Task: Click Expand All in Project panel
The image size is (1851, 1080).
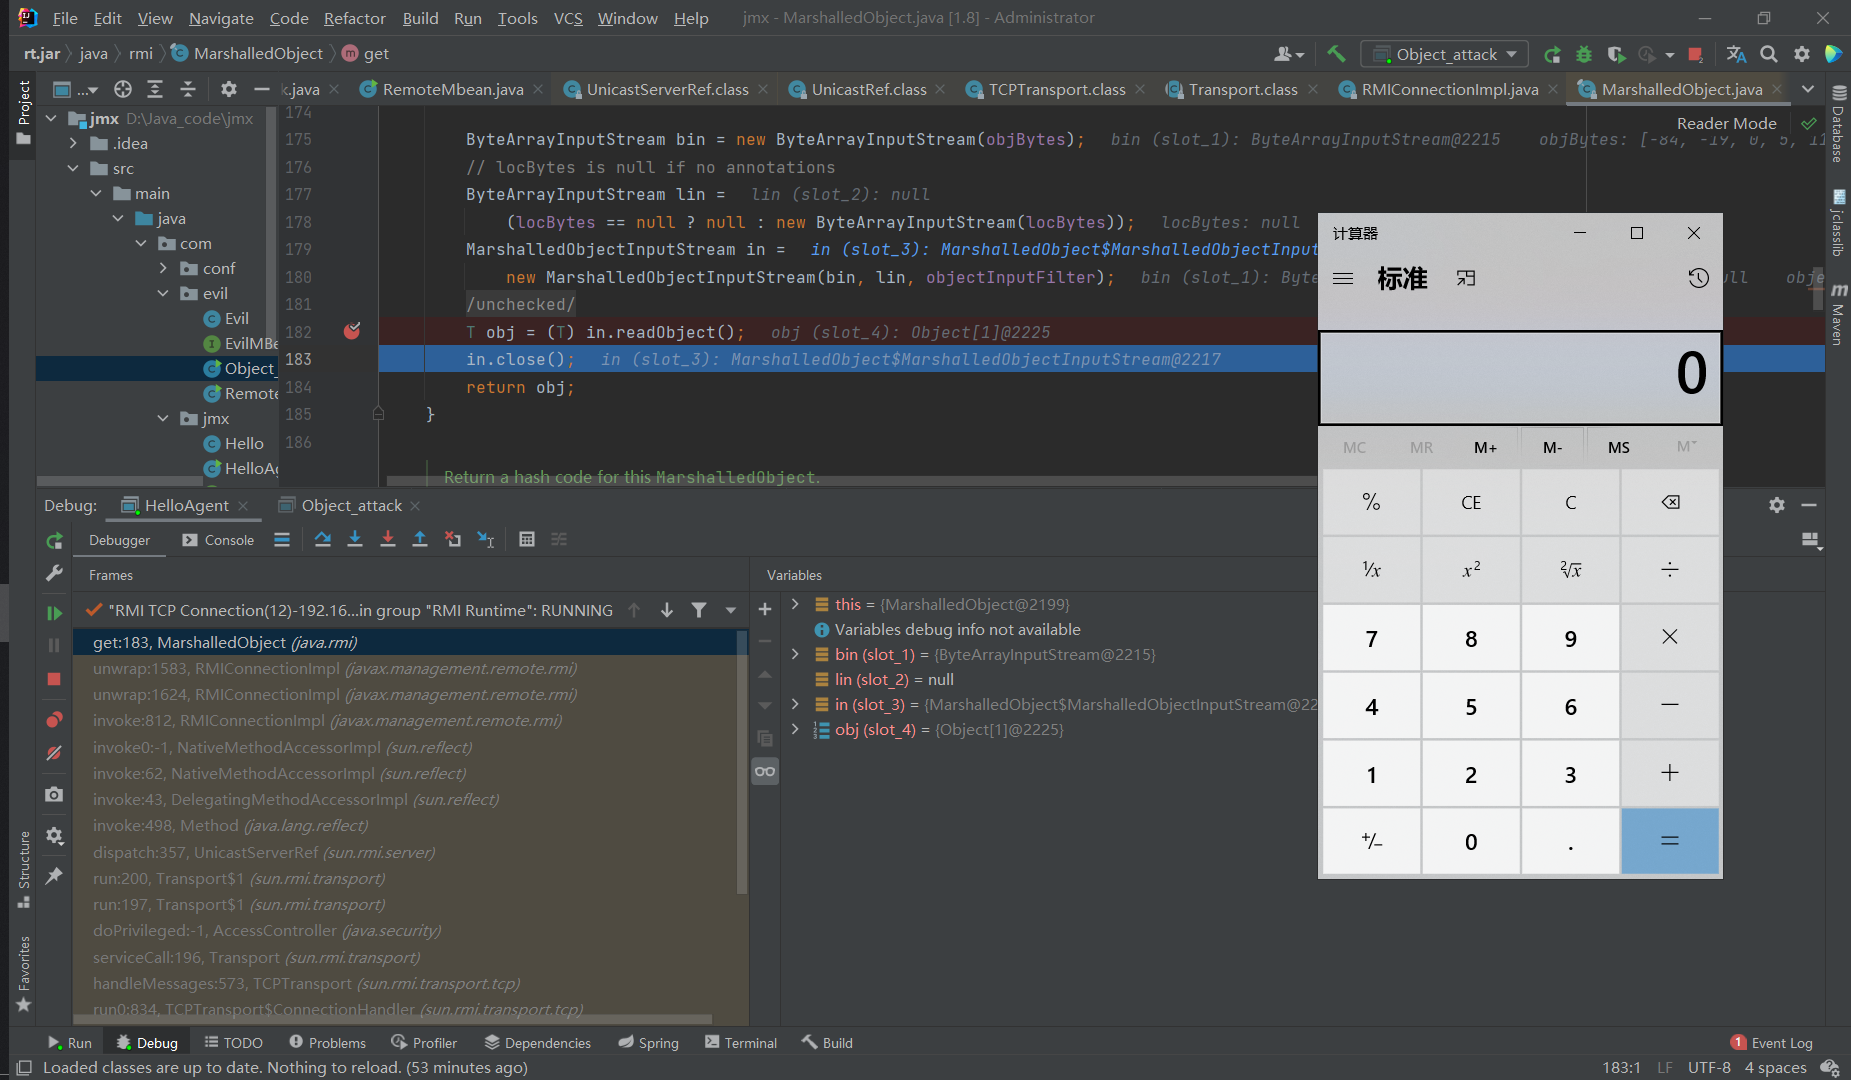Action: point(155,89)
